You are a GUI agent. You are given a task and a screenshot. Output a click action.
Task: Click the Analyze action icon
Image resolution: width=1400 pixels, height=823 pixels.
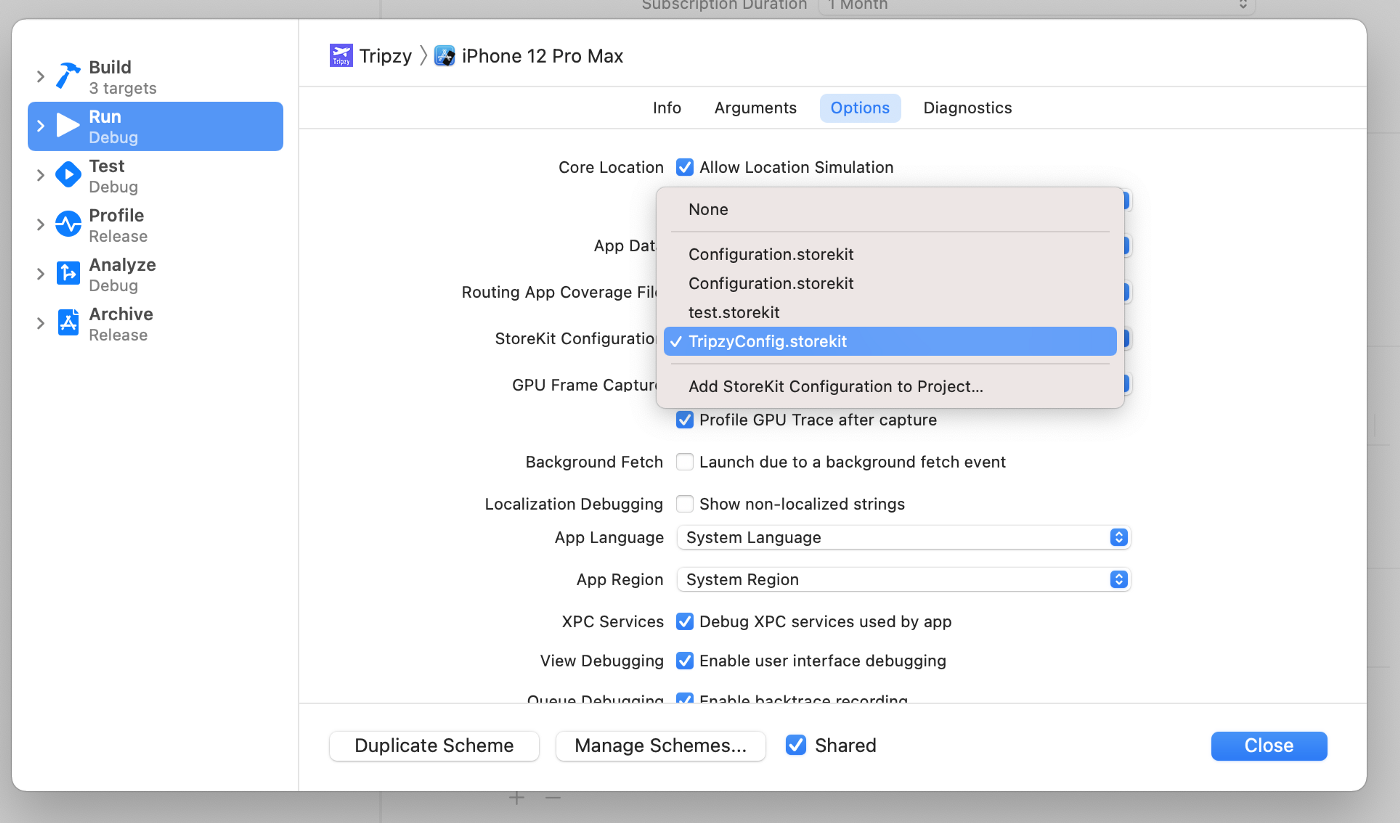(x=68, y=274)
